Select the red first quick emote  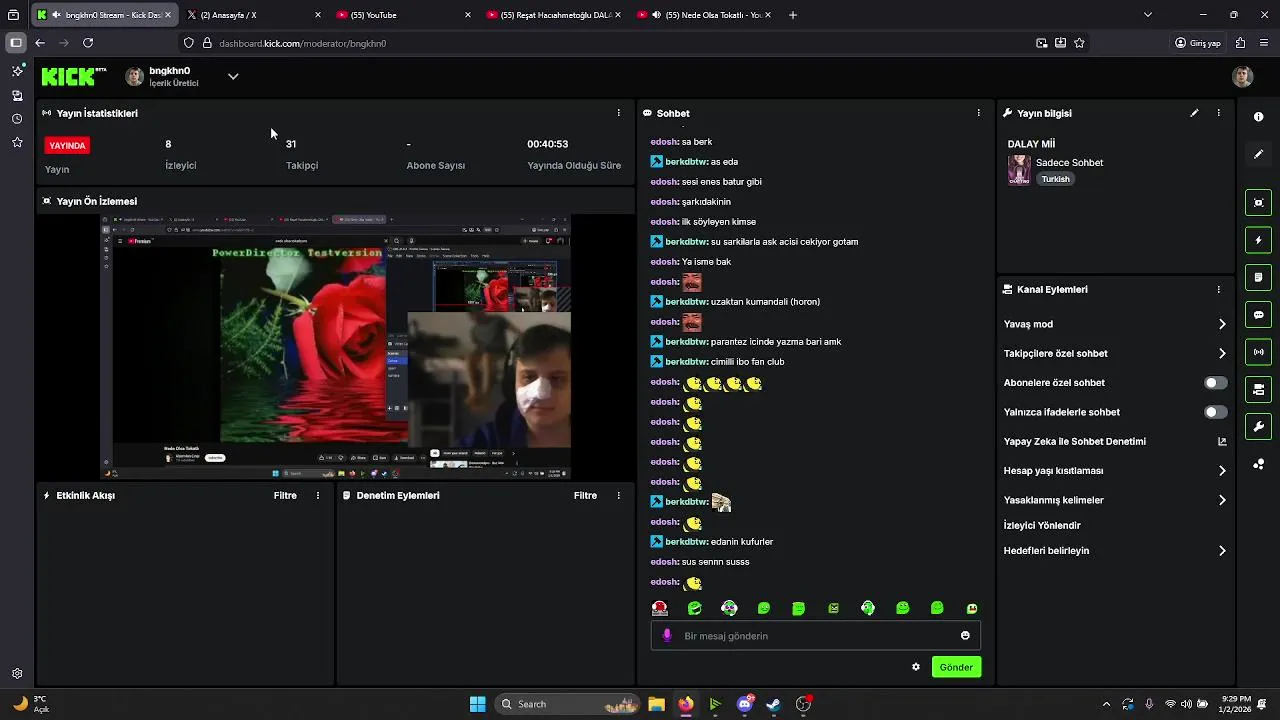[x=660, y=608]
